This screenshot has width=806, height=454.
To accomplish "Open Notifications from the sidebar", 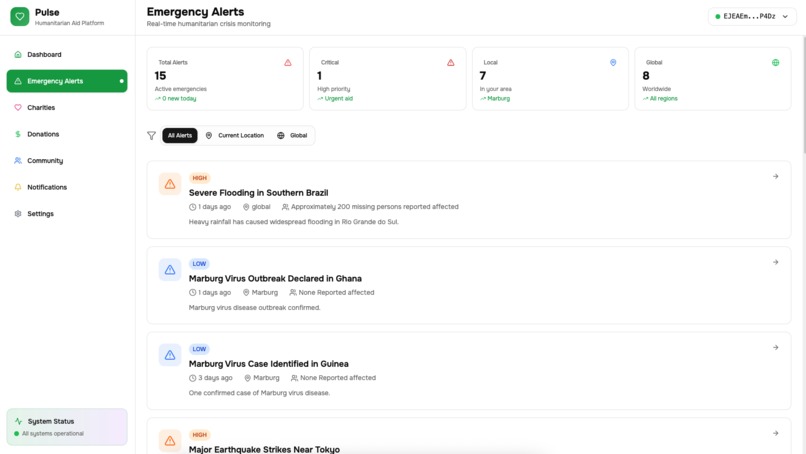I will click(x=67, y=187).
